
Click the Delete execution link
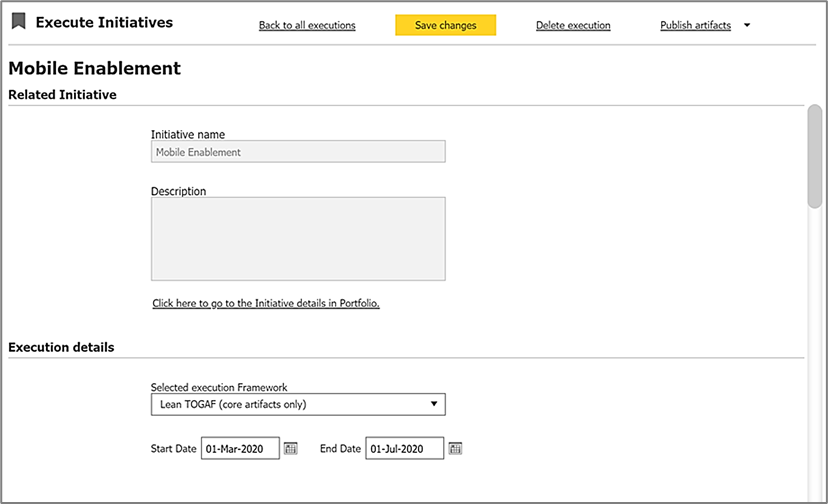point(573,26)
